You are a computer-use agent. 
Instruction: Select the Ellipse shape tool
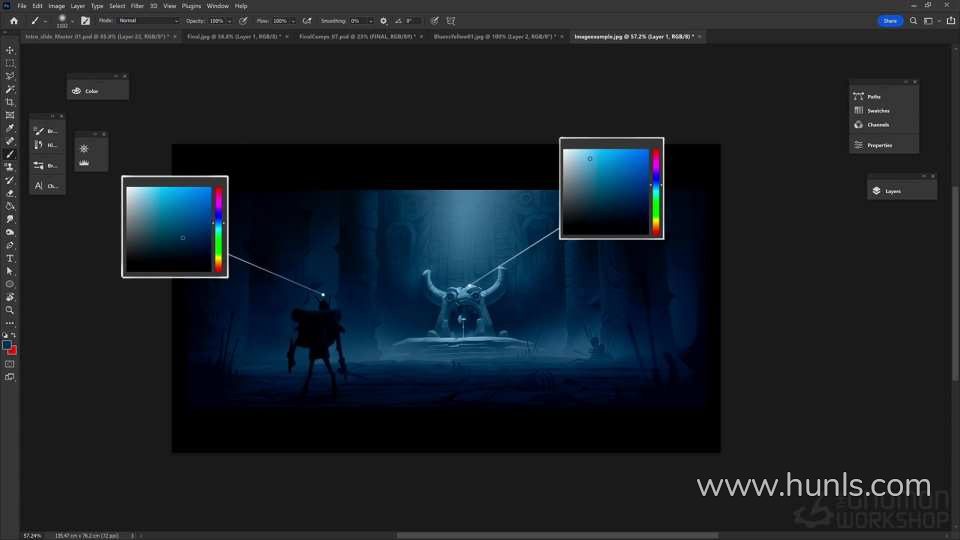pyautogui.click(x=10, y=284)
